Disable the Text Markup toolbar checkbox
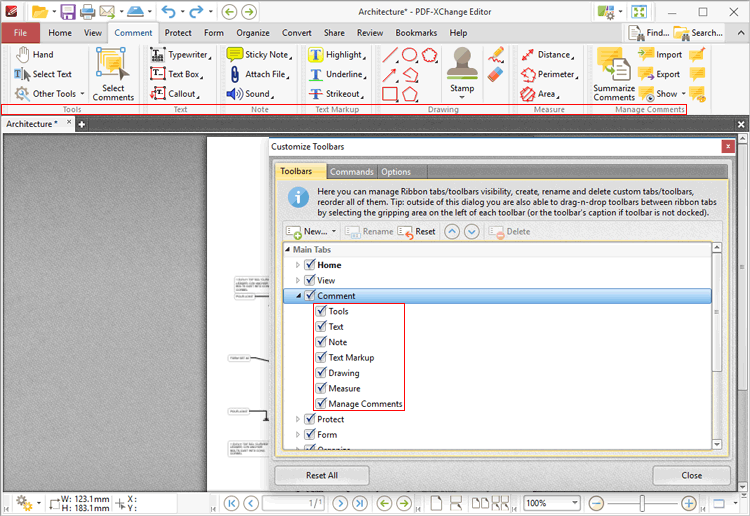This screenshot has height=516, width=750. [x=321, y=357]
